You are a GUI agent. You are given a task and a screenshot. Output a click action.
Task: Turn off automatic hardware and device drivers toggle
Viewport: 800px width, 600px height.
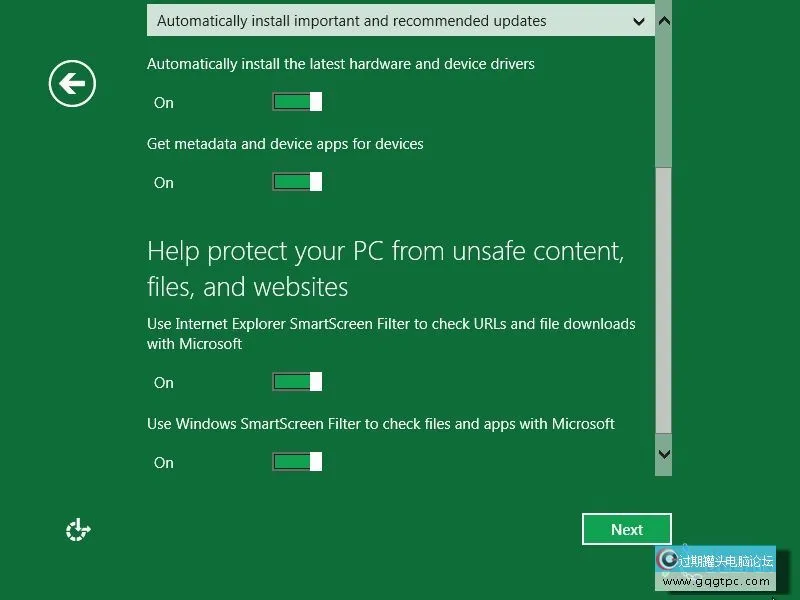tap(297, 102)
